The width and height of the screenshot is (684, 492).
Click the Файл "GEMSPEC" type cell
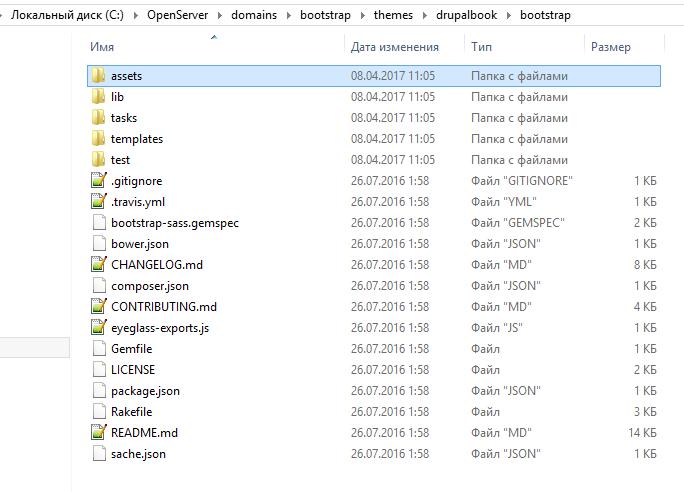518,222
